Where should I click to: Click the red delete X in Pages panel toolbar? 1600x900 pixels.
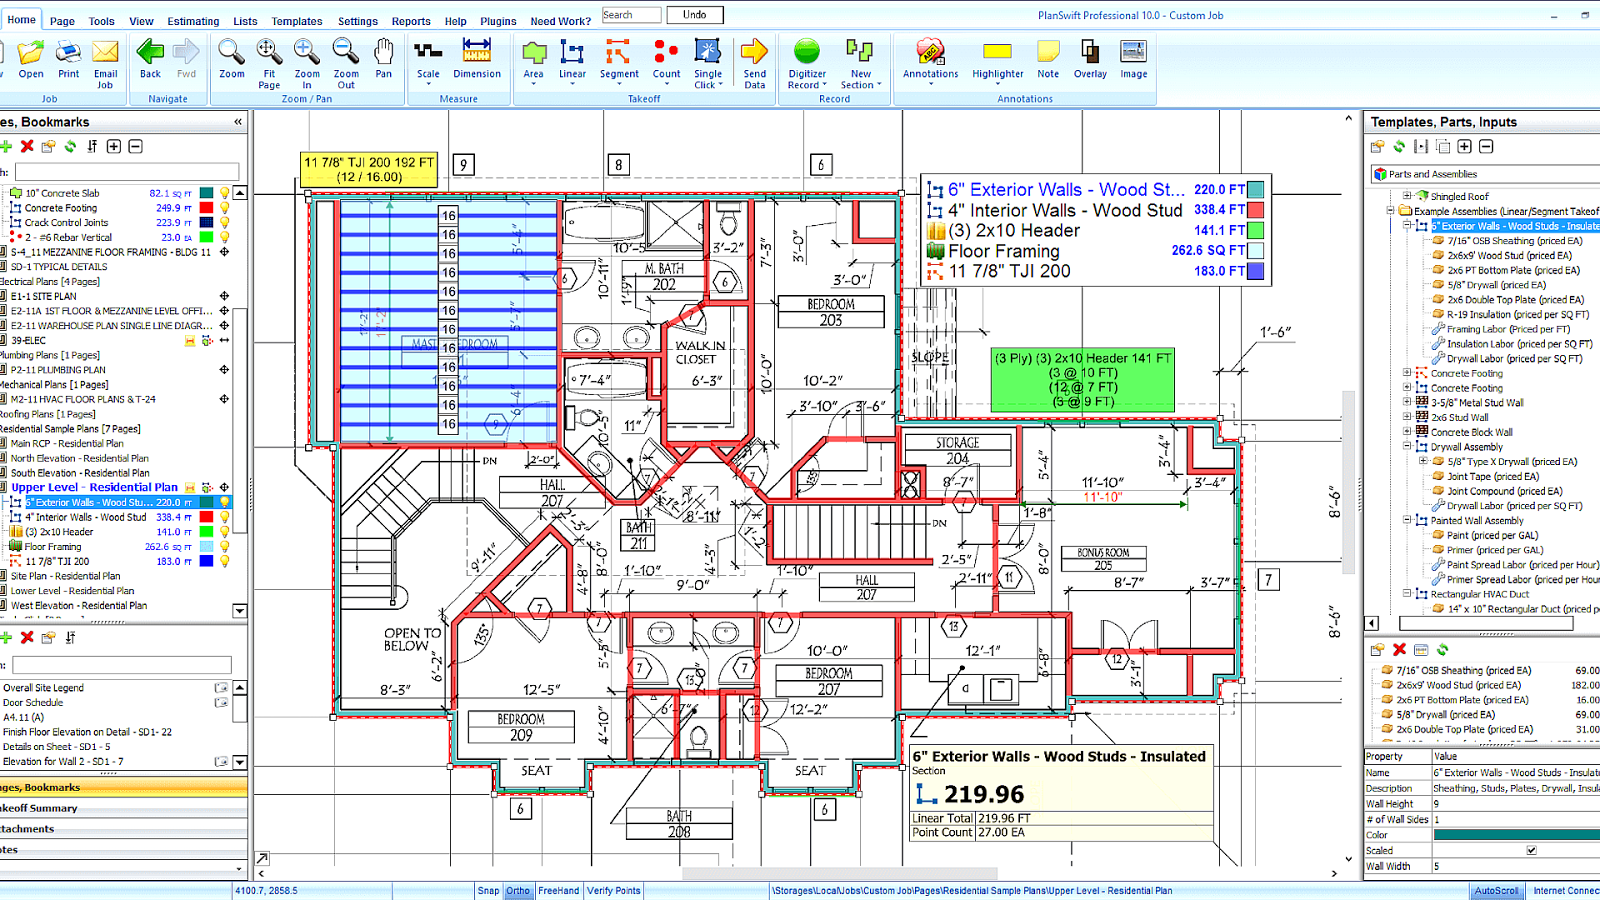(27, 146)
